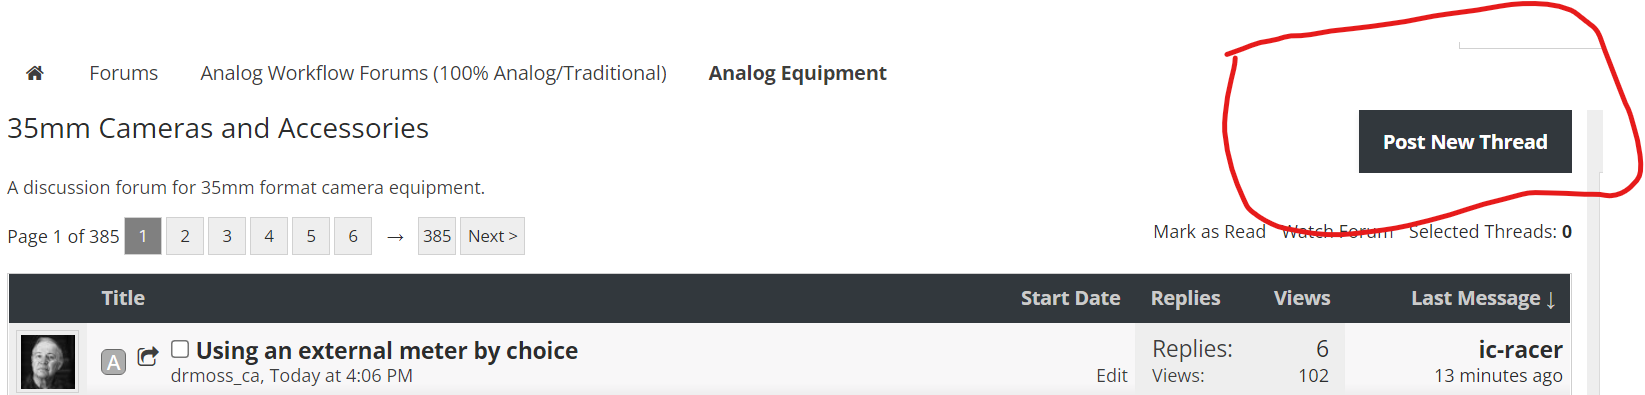Go to Analog Equipment breadcrumb
The image size is (1645, 395).
(798, 73)
